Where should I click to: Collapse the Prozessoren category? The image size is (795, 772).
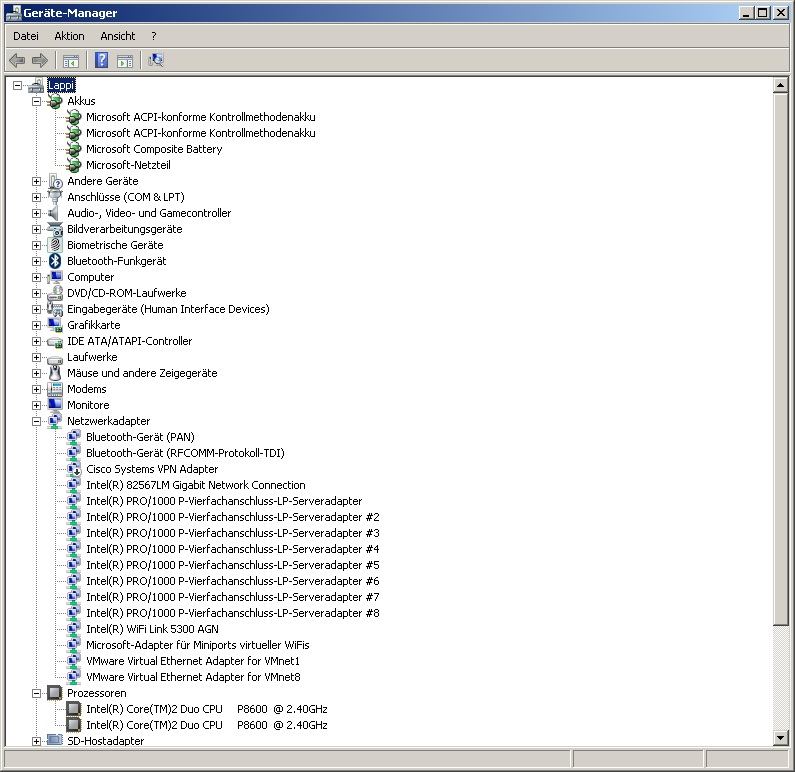[x=37, y=693]
